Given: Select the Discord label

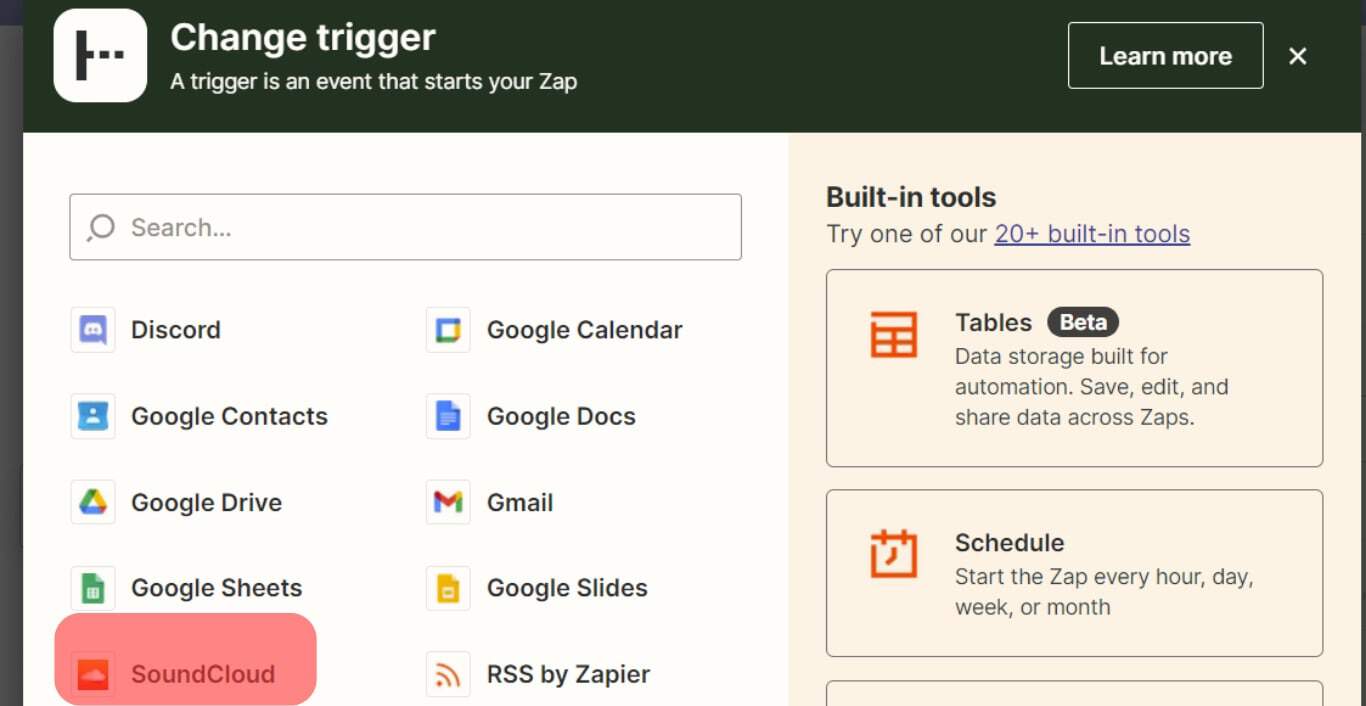Looking at the screenshot, I should coord(176,330).
